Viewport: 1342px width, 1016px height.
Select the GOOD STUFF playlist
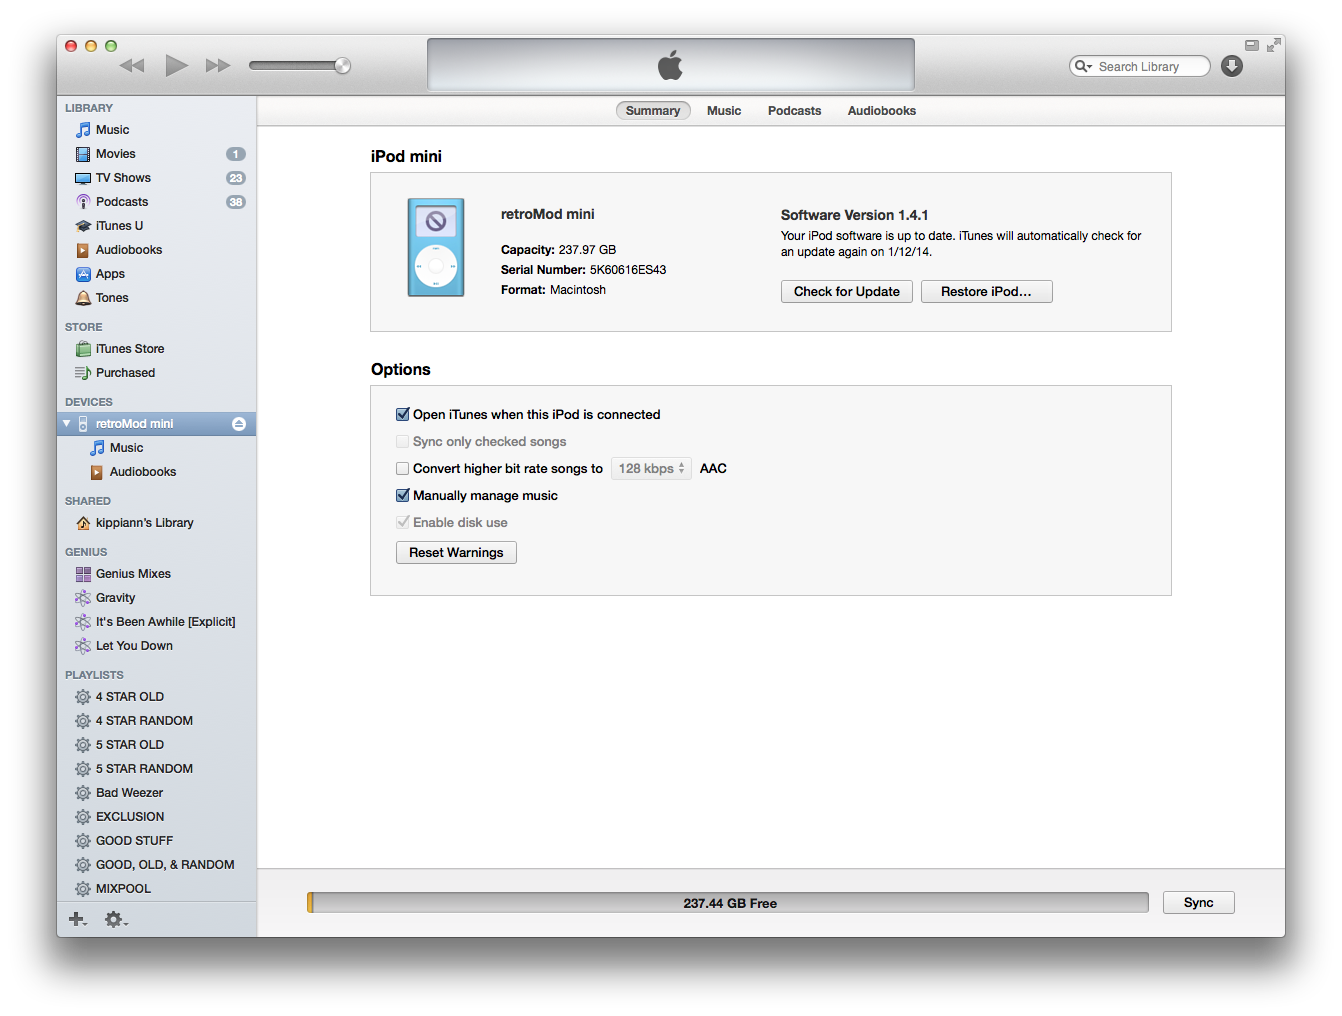point(157,841)
